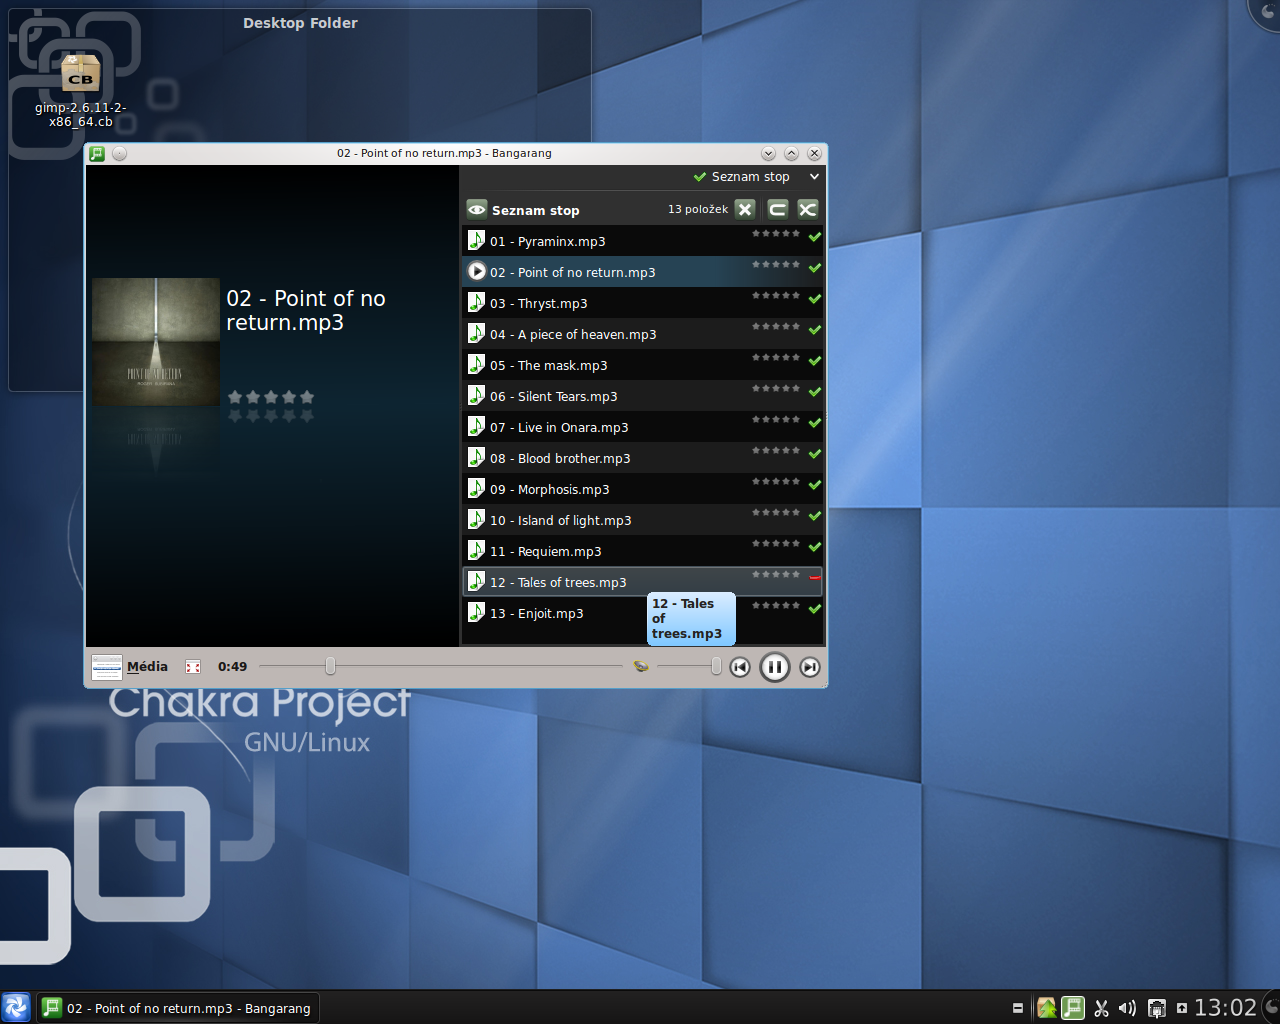Image resolution: width=1280 pixels, height=1024 pixels.
Task: Skip to previous track
Action: [x=740, y=667]
